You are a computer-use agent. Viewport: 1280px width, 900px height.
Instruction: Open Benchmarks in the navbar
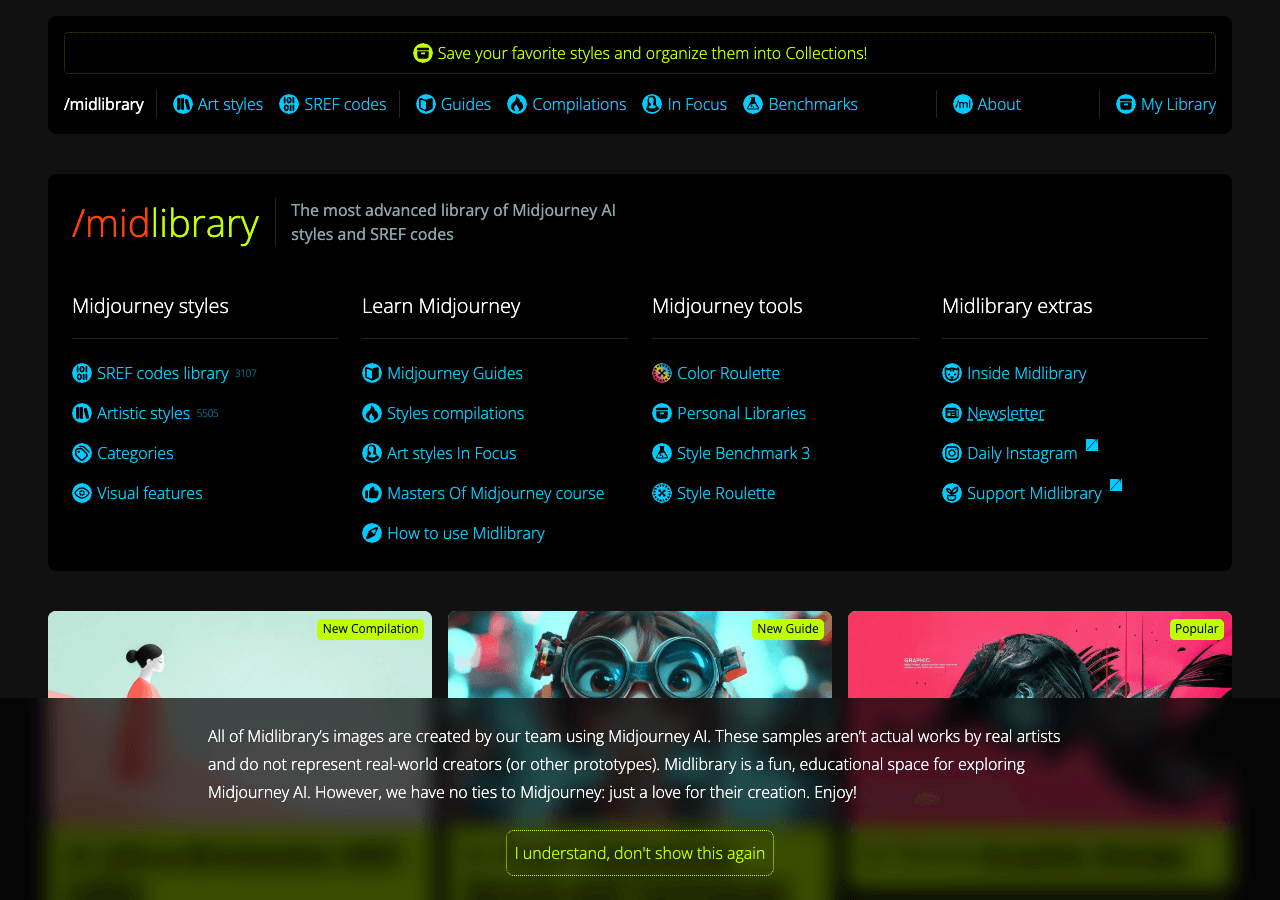click(801, 104)
